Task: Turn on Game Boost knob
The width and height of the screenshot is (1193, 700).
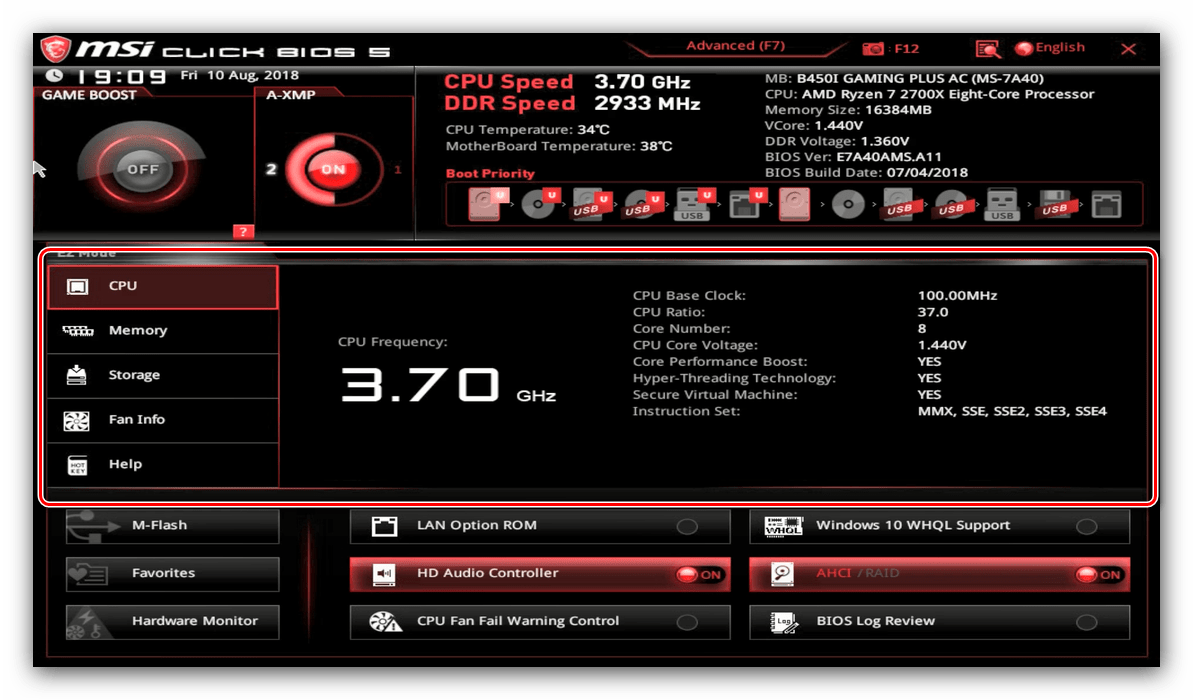Action: click(143, 169)
